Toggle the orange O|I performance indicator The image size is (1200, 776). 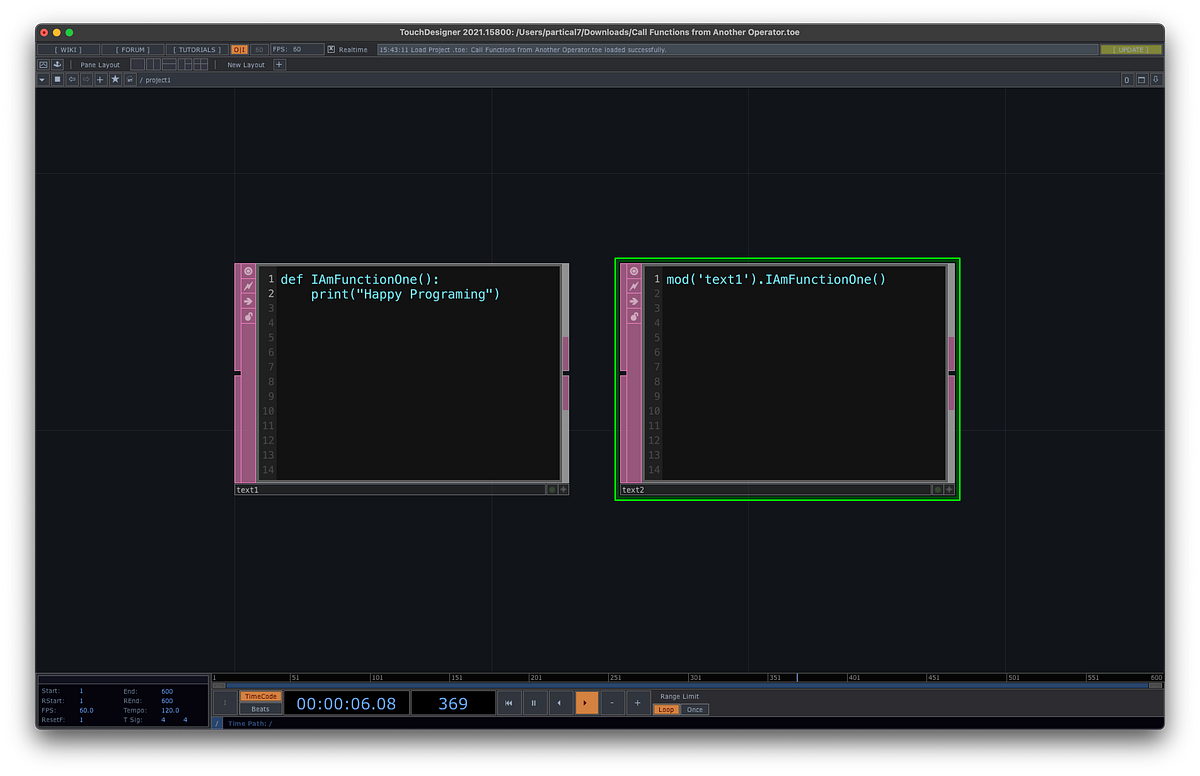tap(238, 48)
